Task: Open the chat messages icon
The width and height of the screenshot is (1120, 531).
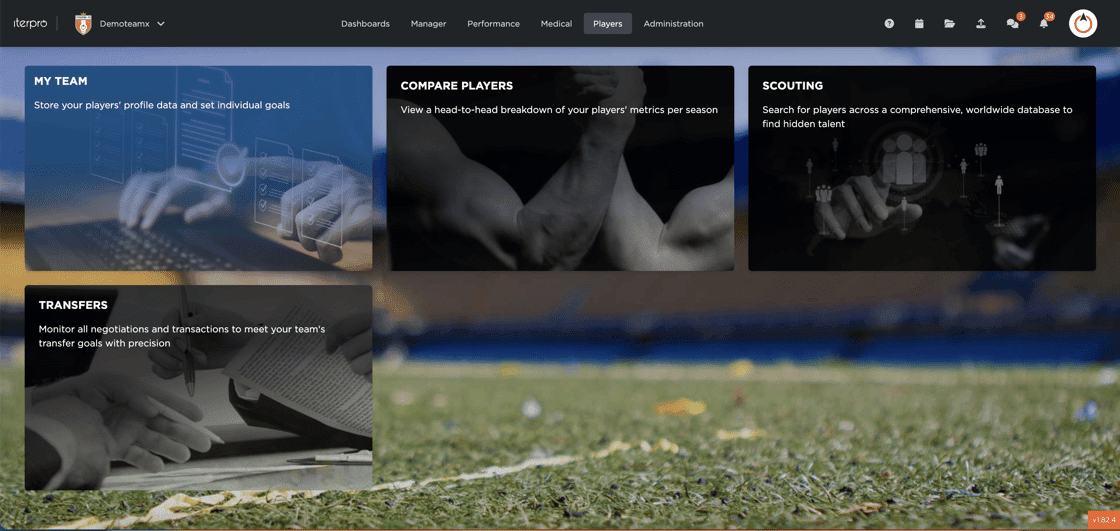Action: (1012, 24)
